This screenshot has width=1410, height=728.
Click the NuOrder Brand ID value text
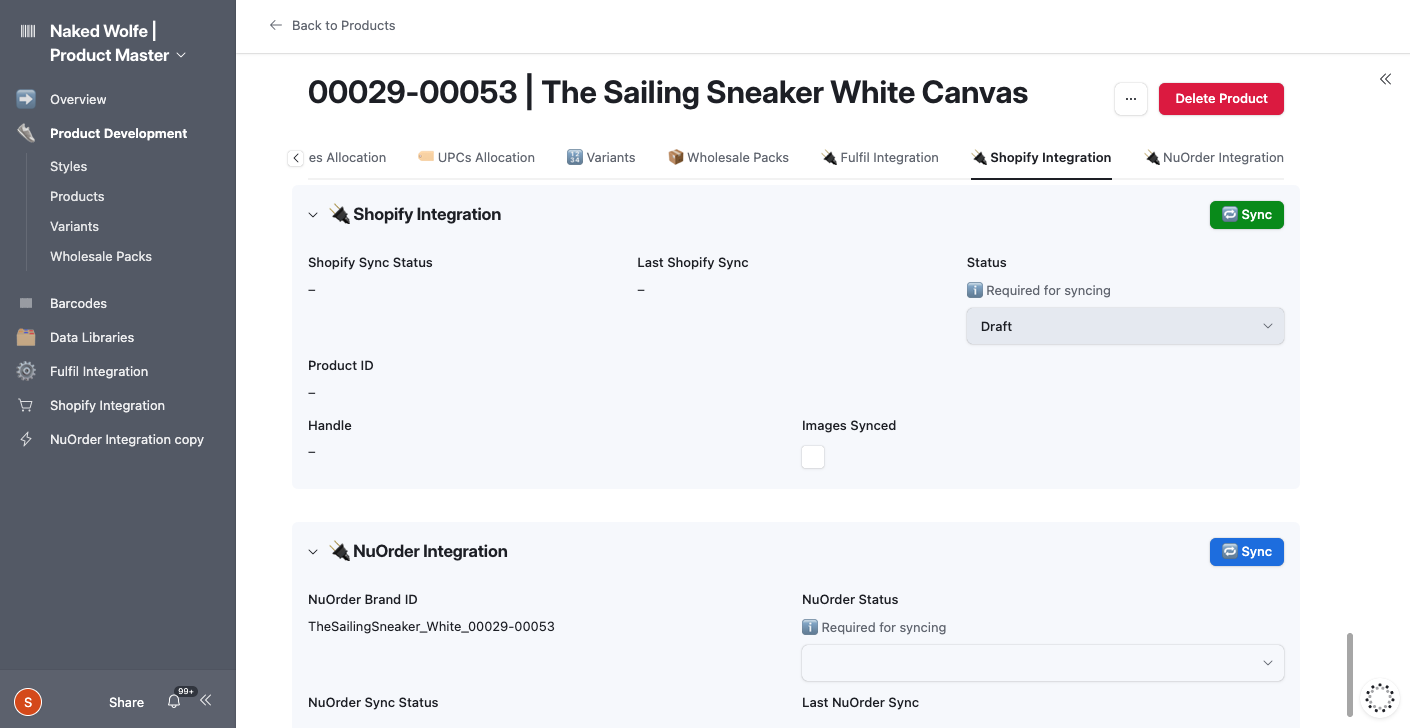coord(431,627)
